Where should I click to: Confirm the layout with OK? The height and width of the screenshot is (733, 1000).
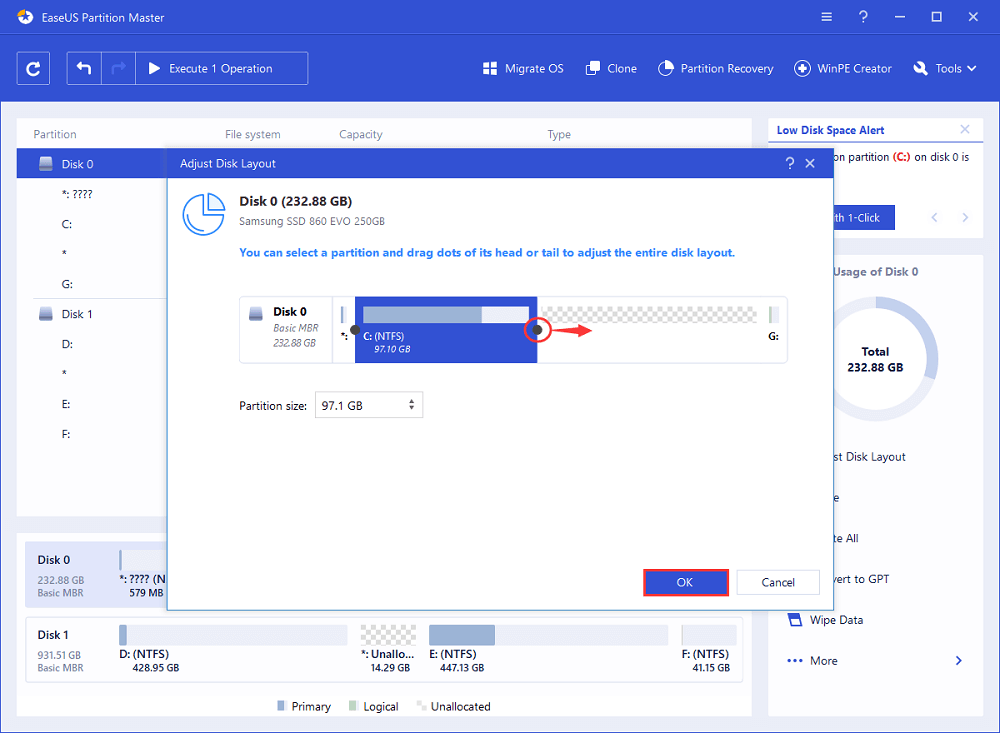click(x=685, y=583)
